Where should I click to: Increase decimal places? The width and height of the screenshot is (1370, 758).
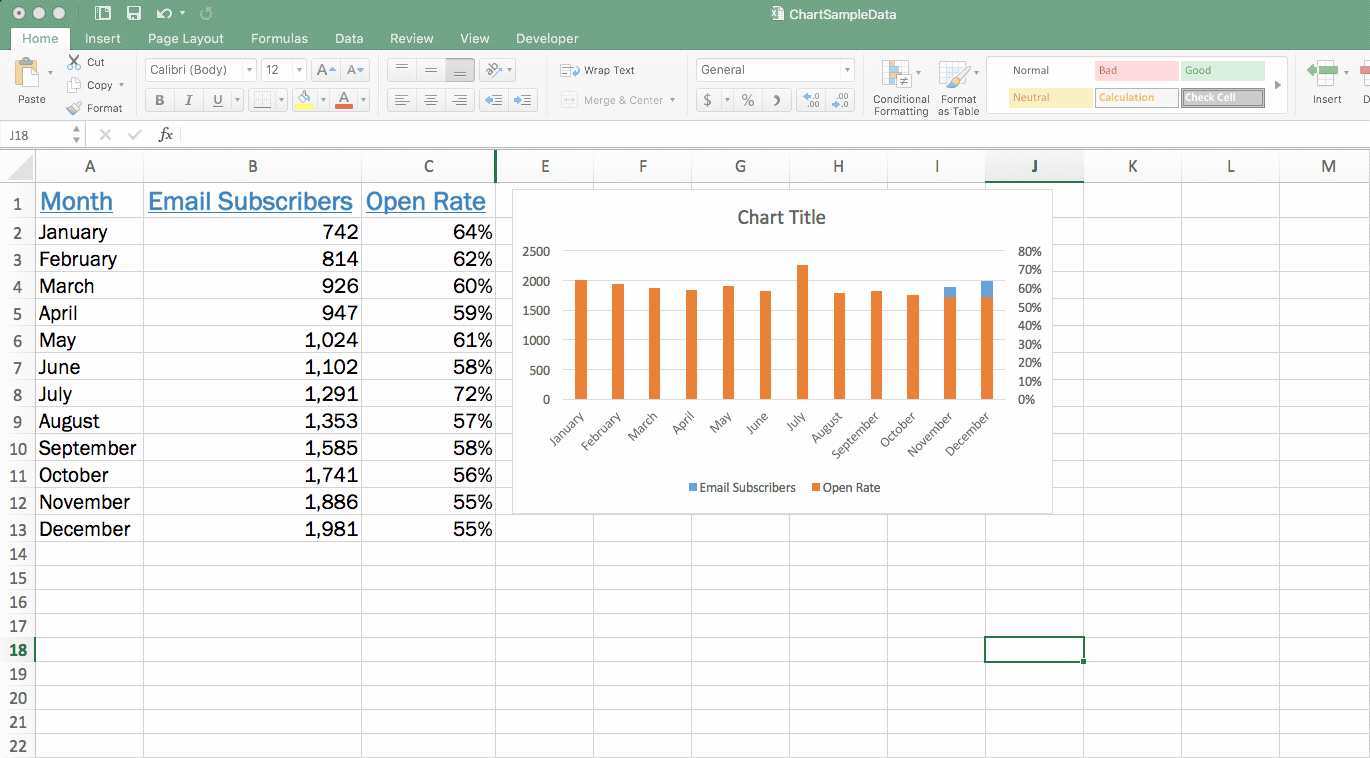tap(810, 99)
